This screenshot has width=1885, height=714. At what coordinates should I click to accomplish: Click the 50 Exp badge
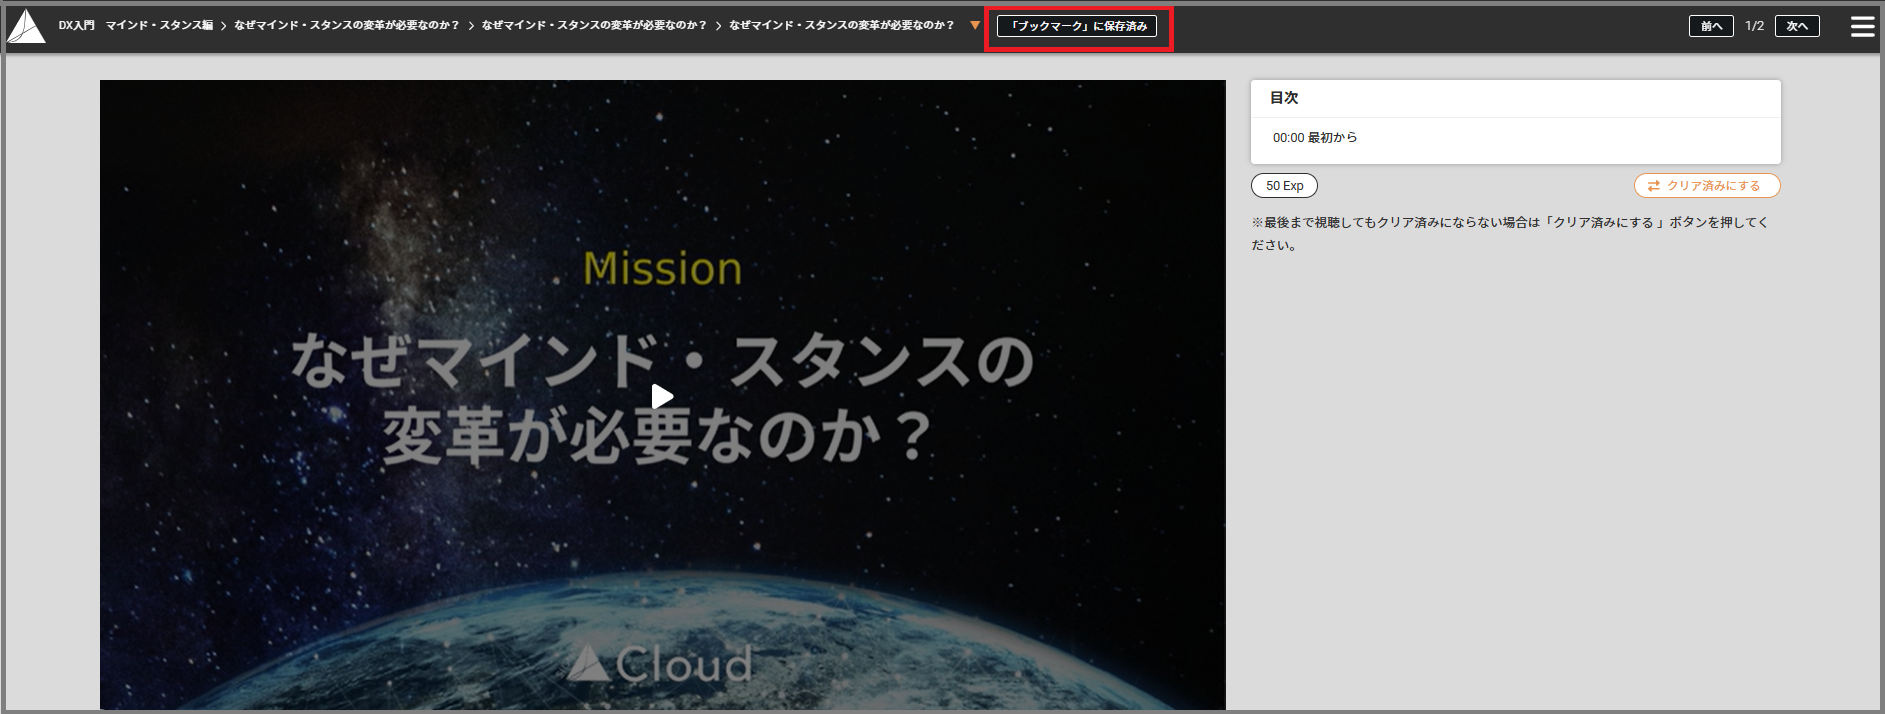coord(1284,186)
